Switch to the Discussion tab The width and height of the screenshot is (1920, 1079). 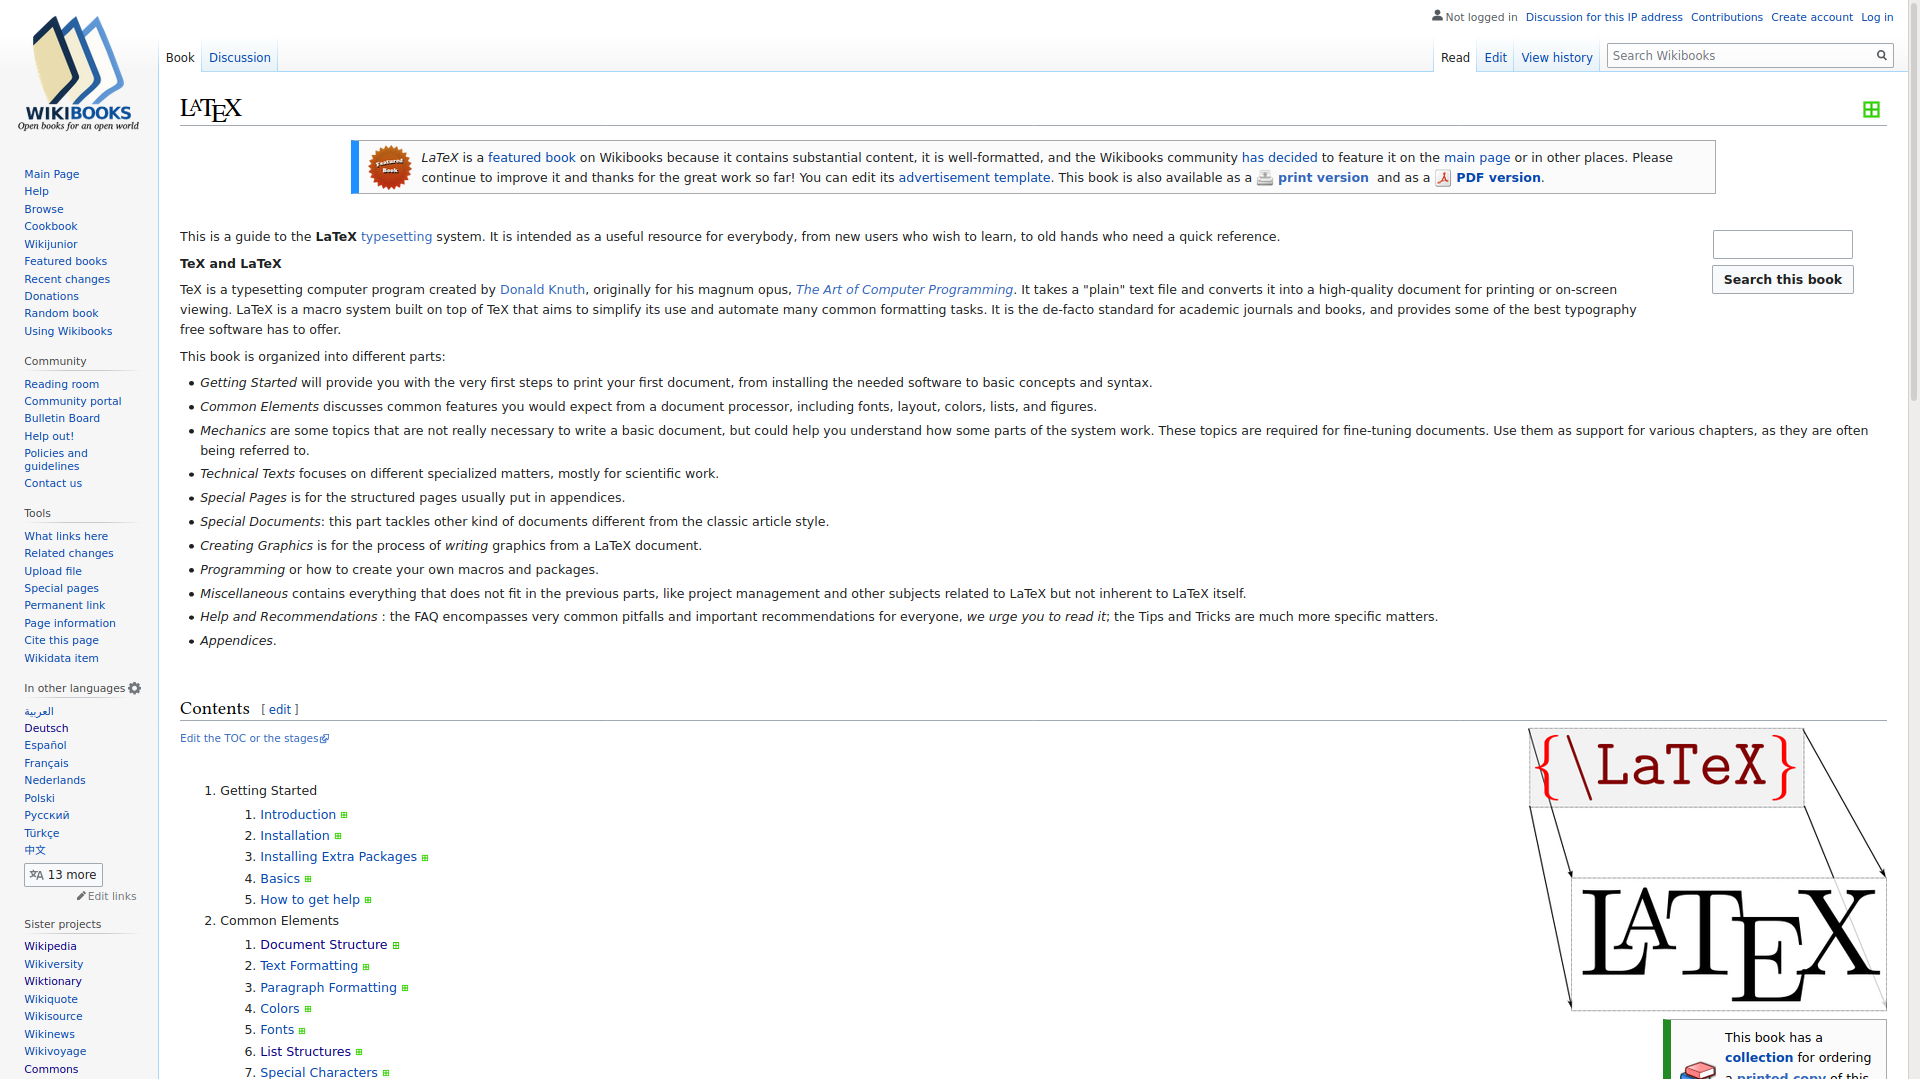(x=239, y=58)
